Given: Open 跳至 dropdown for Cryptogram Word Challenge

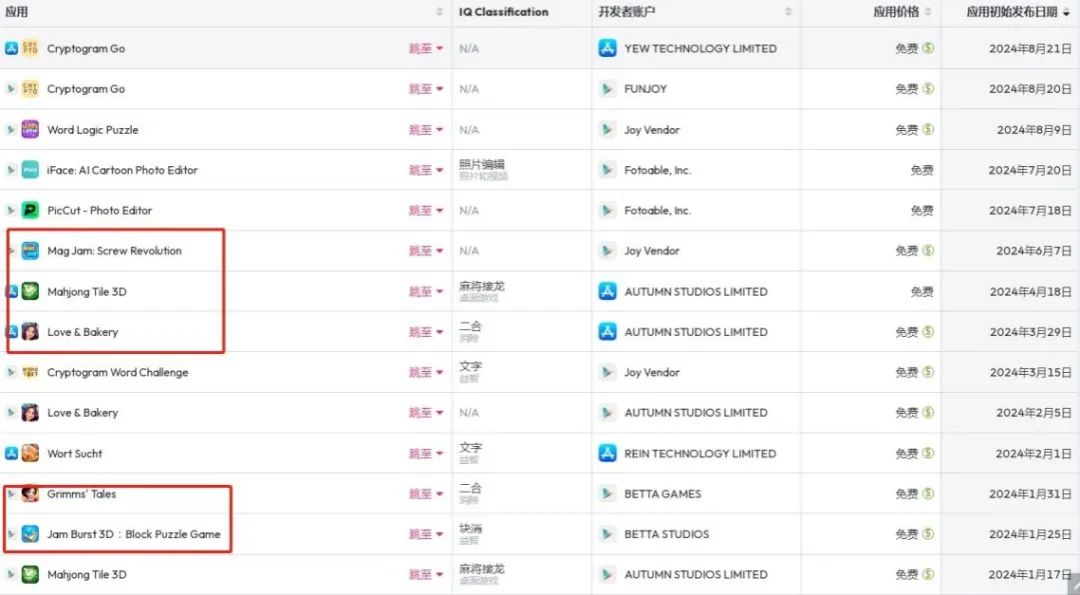Looking at the screenshot, I should [426, 372].
